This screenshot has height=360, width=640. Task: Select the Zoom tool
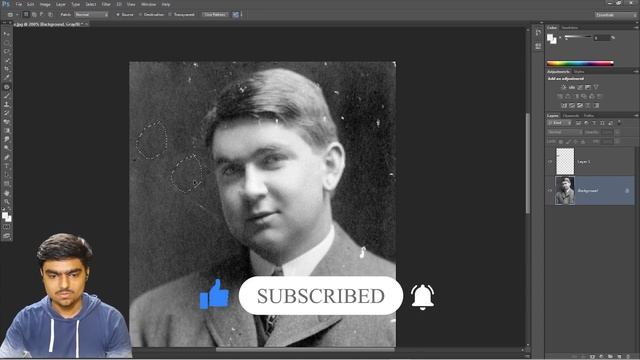7,202
